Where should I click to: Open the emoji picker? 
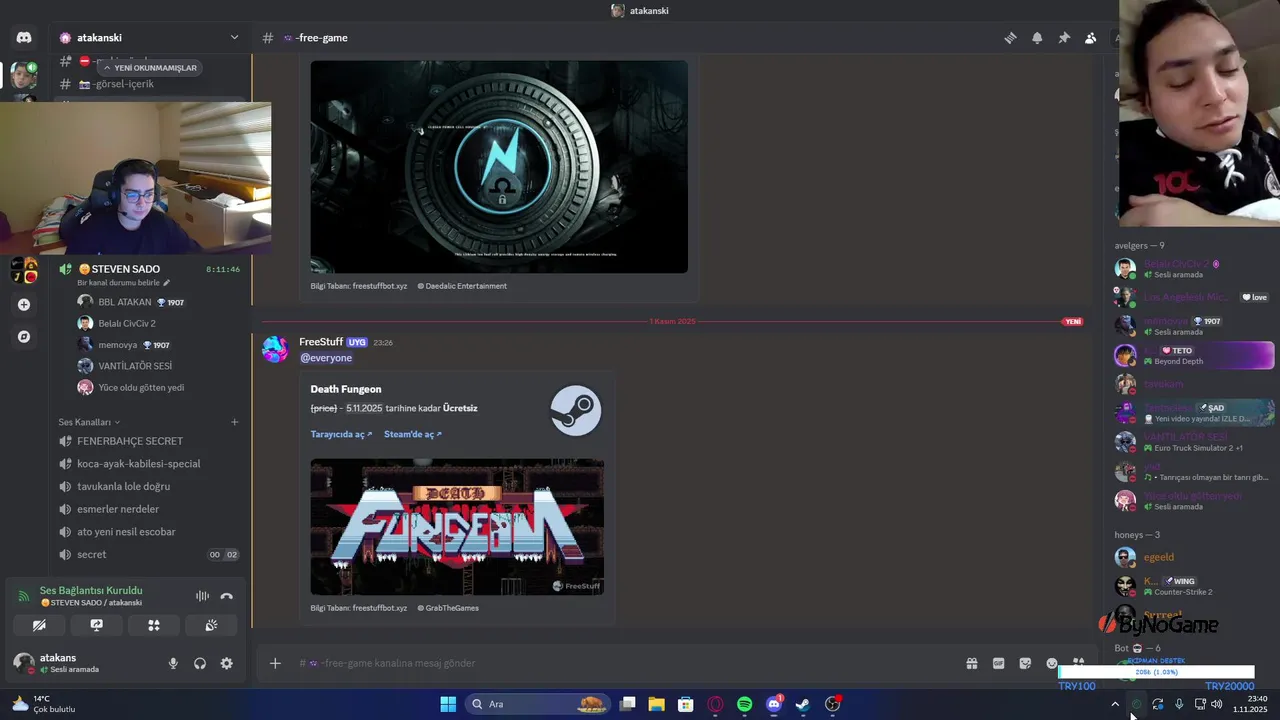coord(1052,663)
